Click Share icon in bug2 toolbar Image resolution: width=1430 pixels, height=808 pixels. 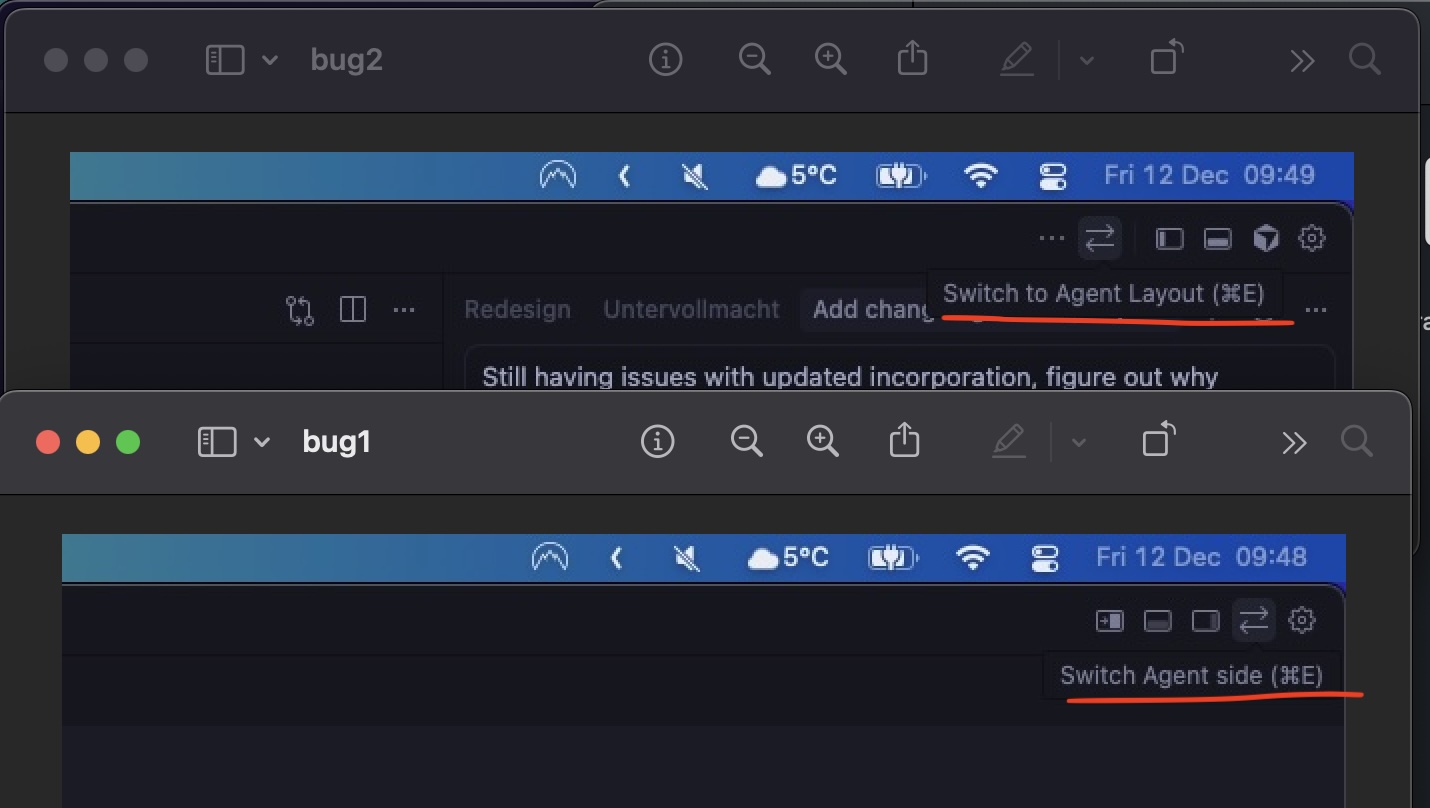pyautogui.click(x=912, y=59)
